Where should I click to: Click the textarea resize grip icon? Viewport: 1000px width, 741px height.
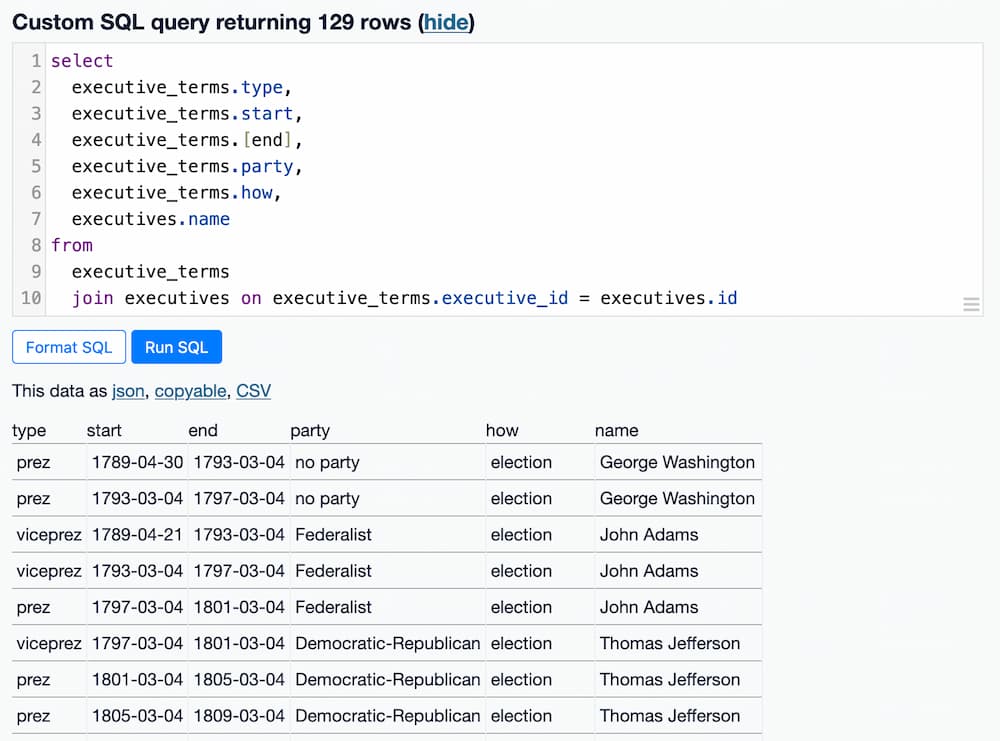click(x=971, y=304)
